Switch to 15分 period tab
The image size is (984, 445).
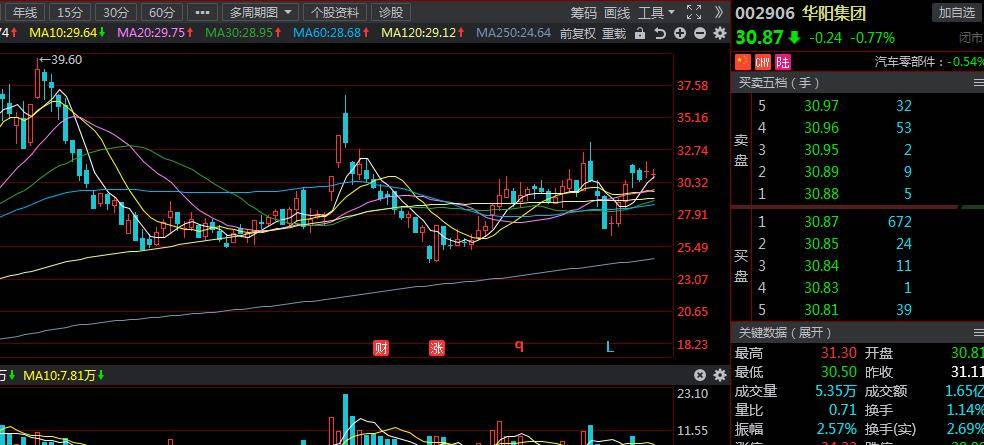70,12
